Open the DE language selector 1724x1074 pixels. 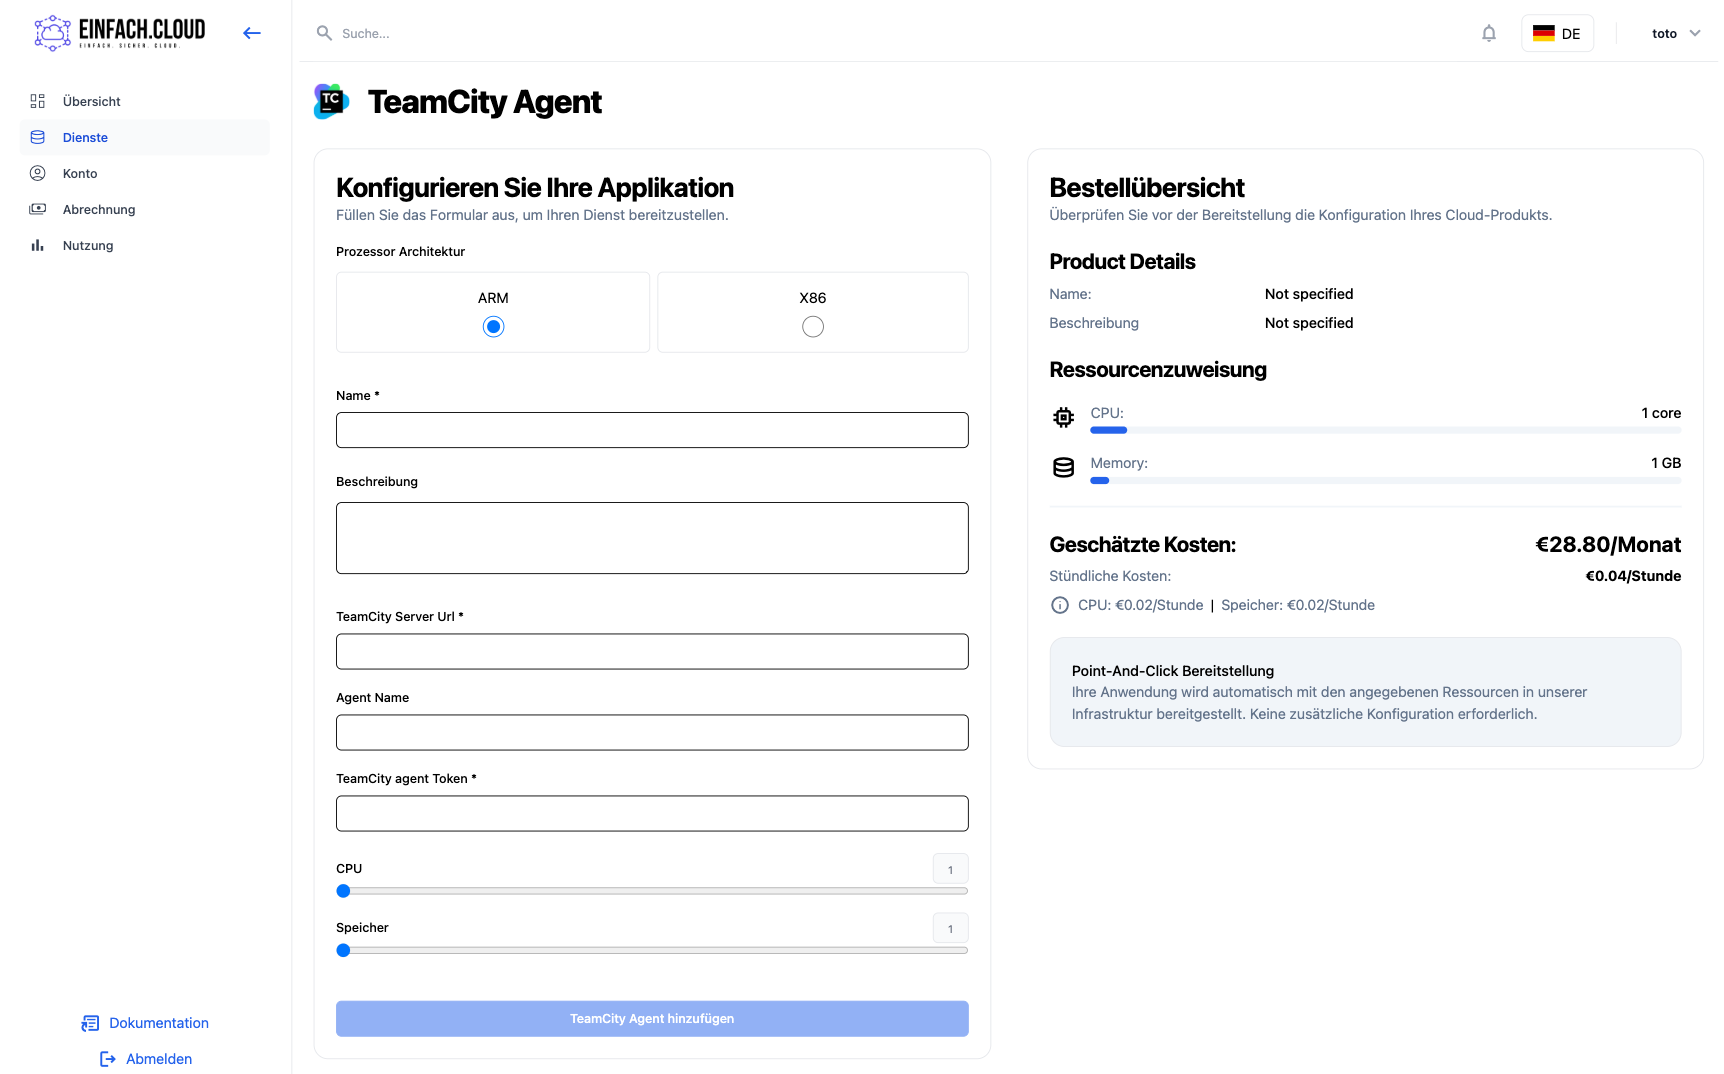[x=1556, y=33]
